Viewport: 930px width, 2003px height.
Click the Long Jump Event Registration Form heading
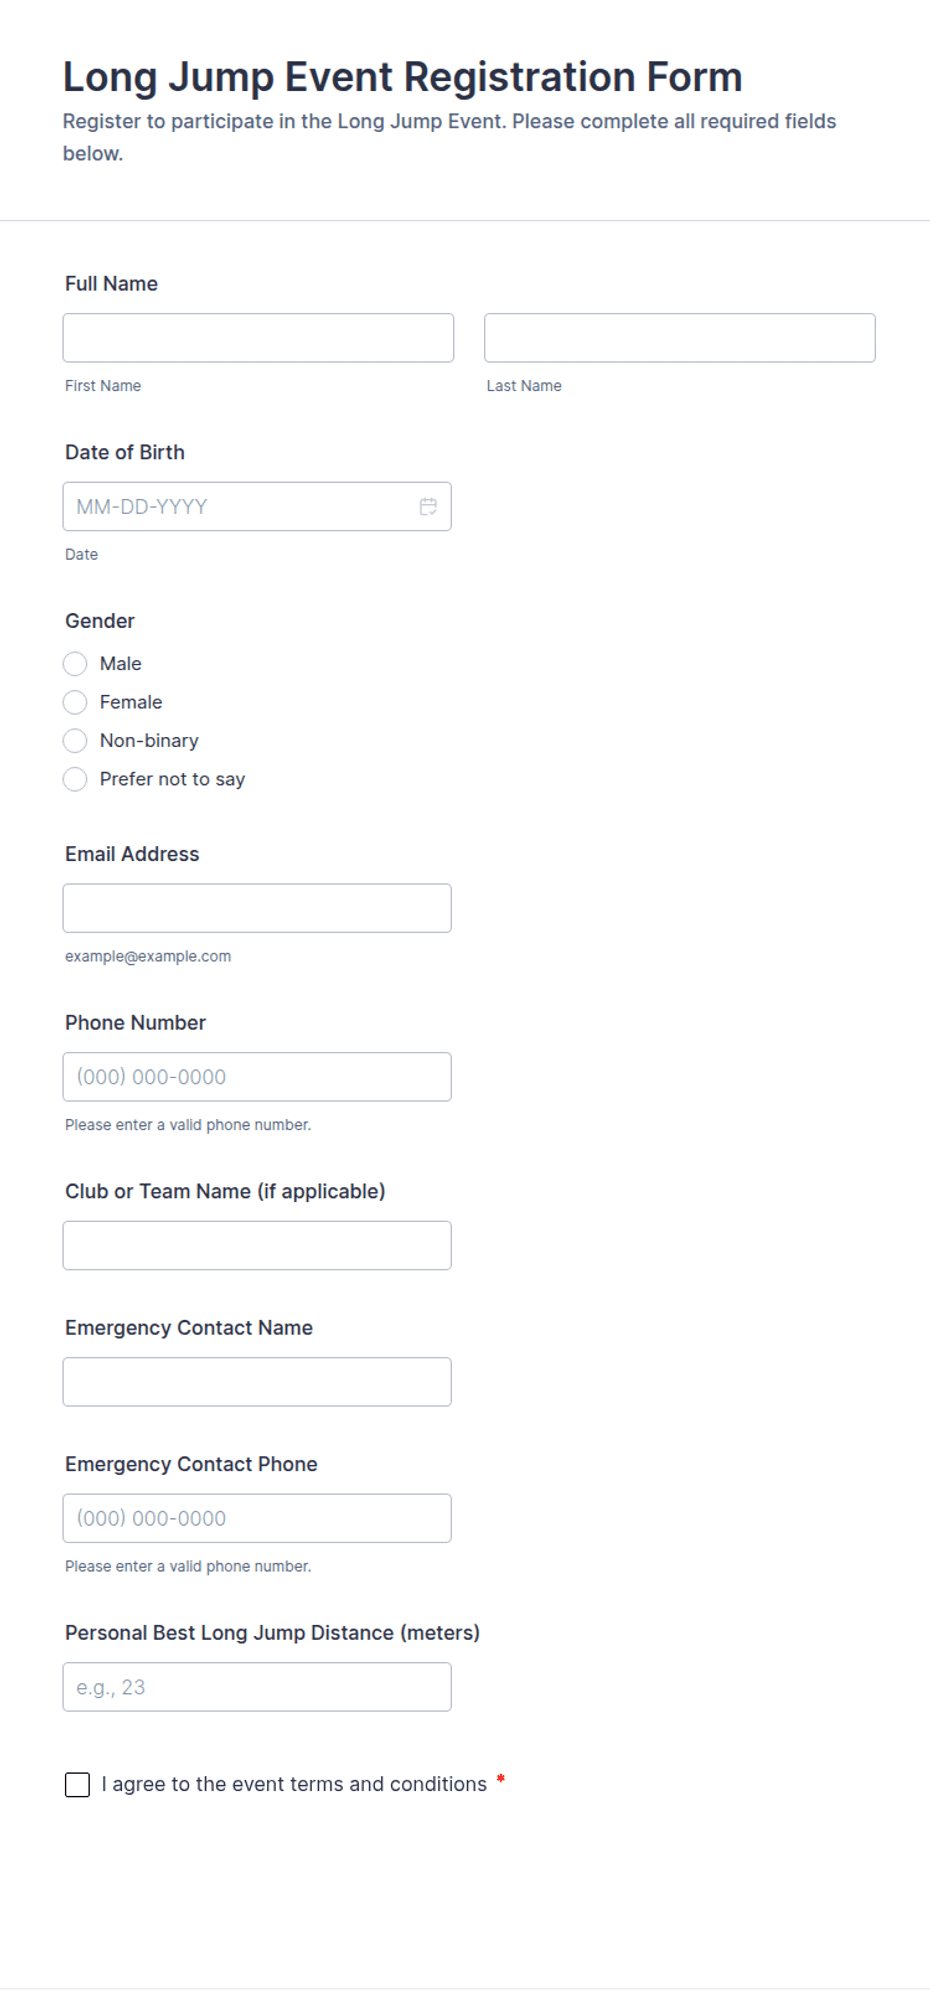point(403,77)
